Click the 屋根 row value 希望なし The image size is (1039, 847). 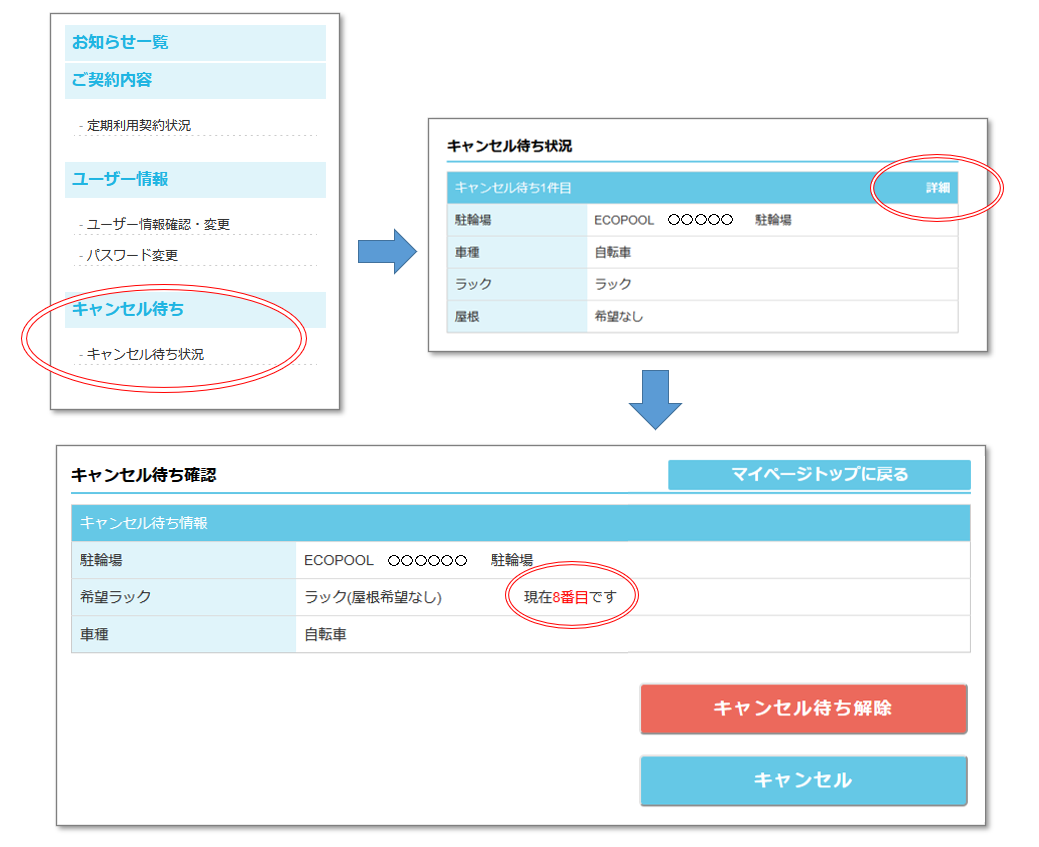tap(619, 316)
